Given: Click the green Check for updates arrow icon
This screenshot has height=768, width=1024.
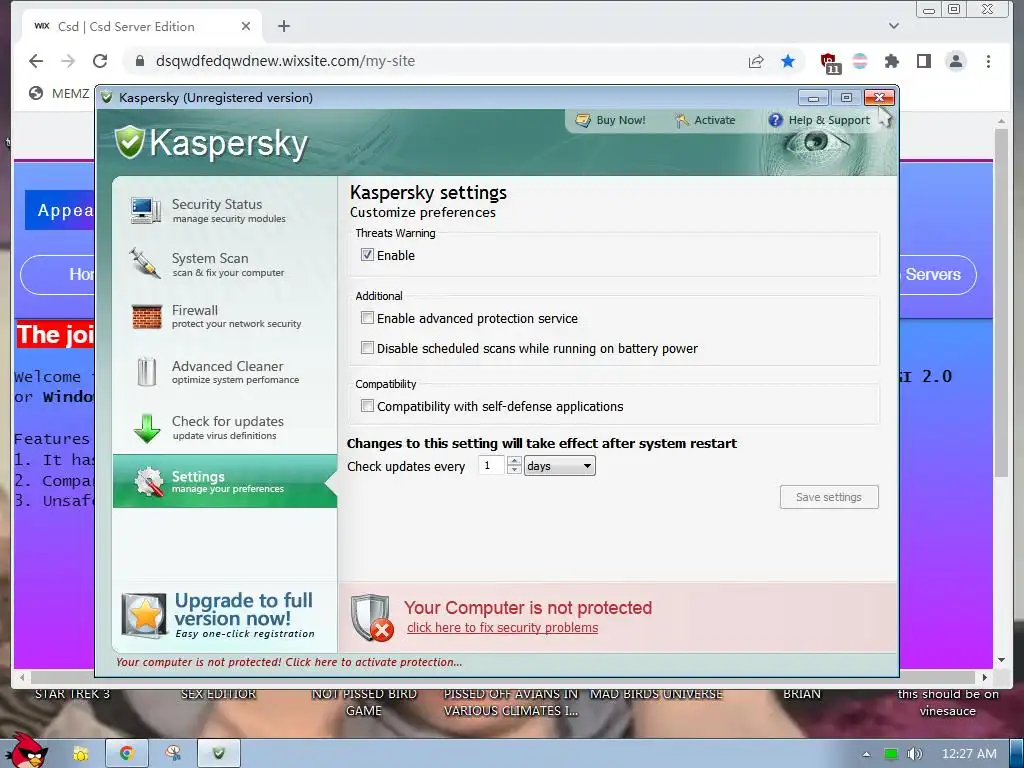Looking at the screenshot, I should coord(147,428).
